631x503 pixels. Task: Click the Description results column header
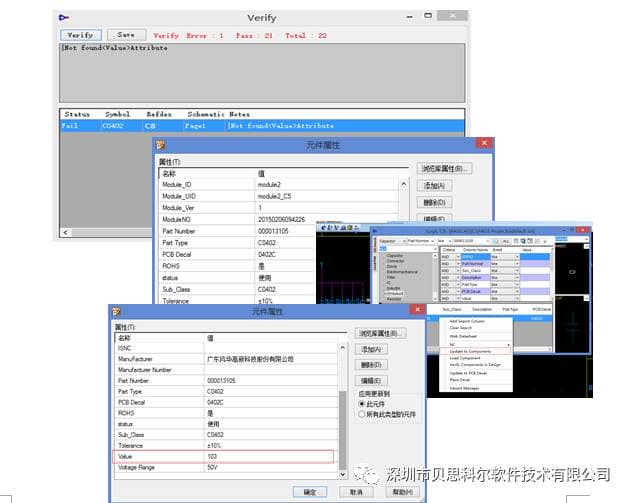[x=482, y=309]
